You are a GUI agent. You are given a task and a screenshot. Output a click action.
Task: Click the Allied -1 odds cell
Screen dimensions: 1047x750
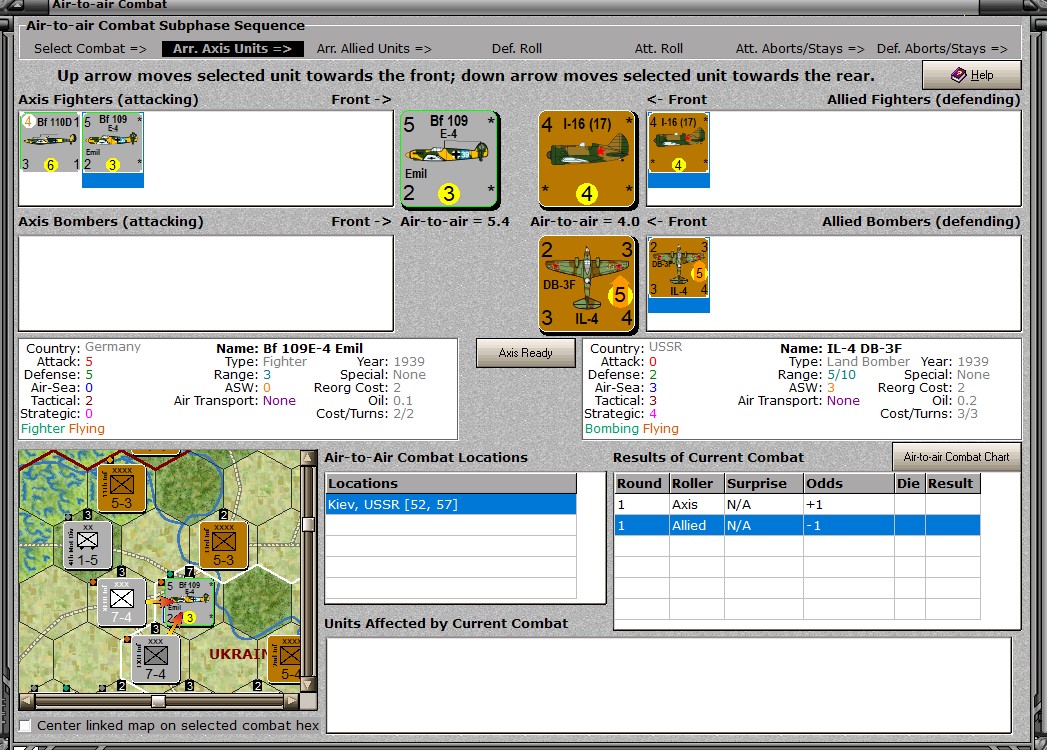pyautogui.click(x=849, y=526)
